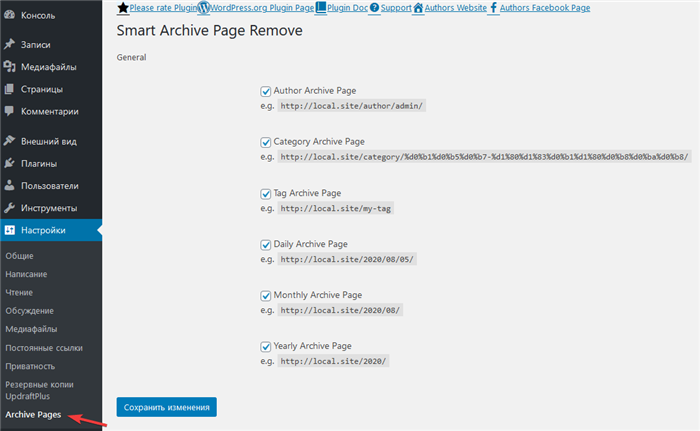Viewport: 700px width, 431px height.
Task: Click the local.site/2020/ example URL
Action: tap(333, 361)
